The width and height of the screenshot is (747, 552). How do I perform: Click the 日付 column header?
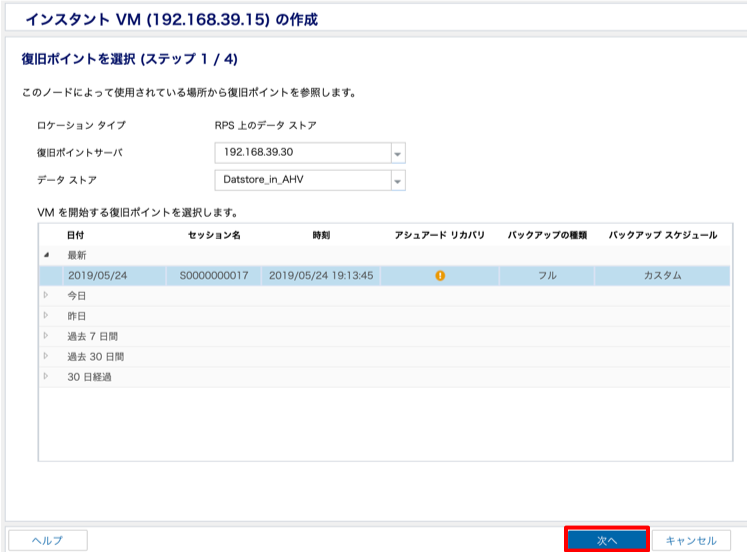pyautogui.click(x=76, y=235)
